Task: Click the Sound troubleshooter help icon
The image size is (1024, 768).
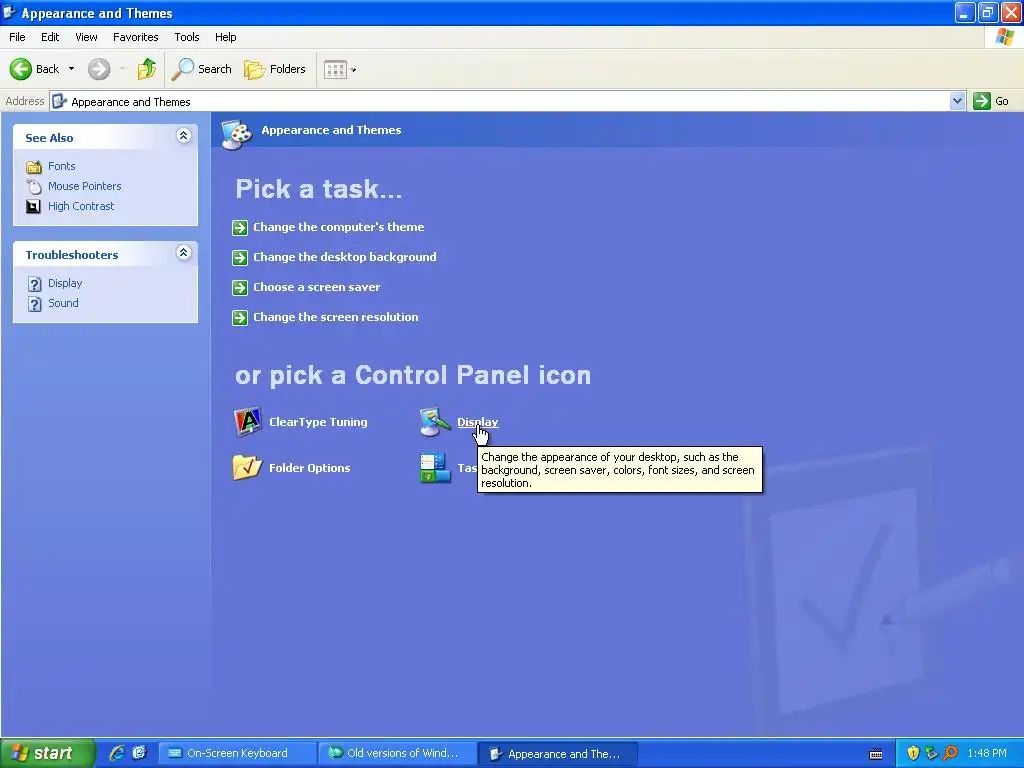Action: click(35, 304)
